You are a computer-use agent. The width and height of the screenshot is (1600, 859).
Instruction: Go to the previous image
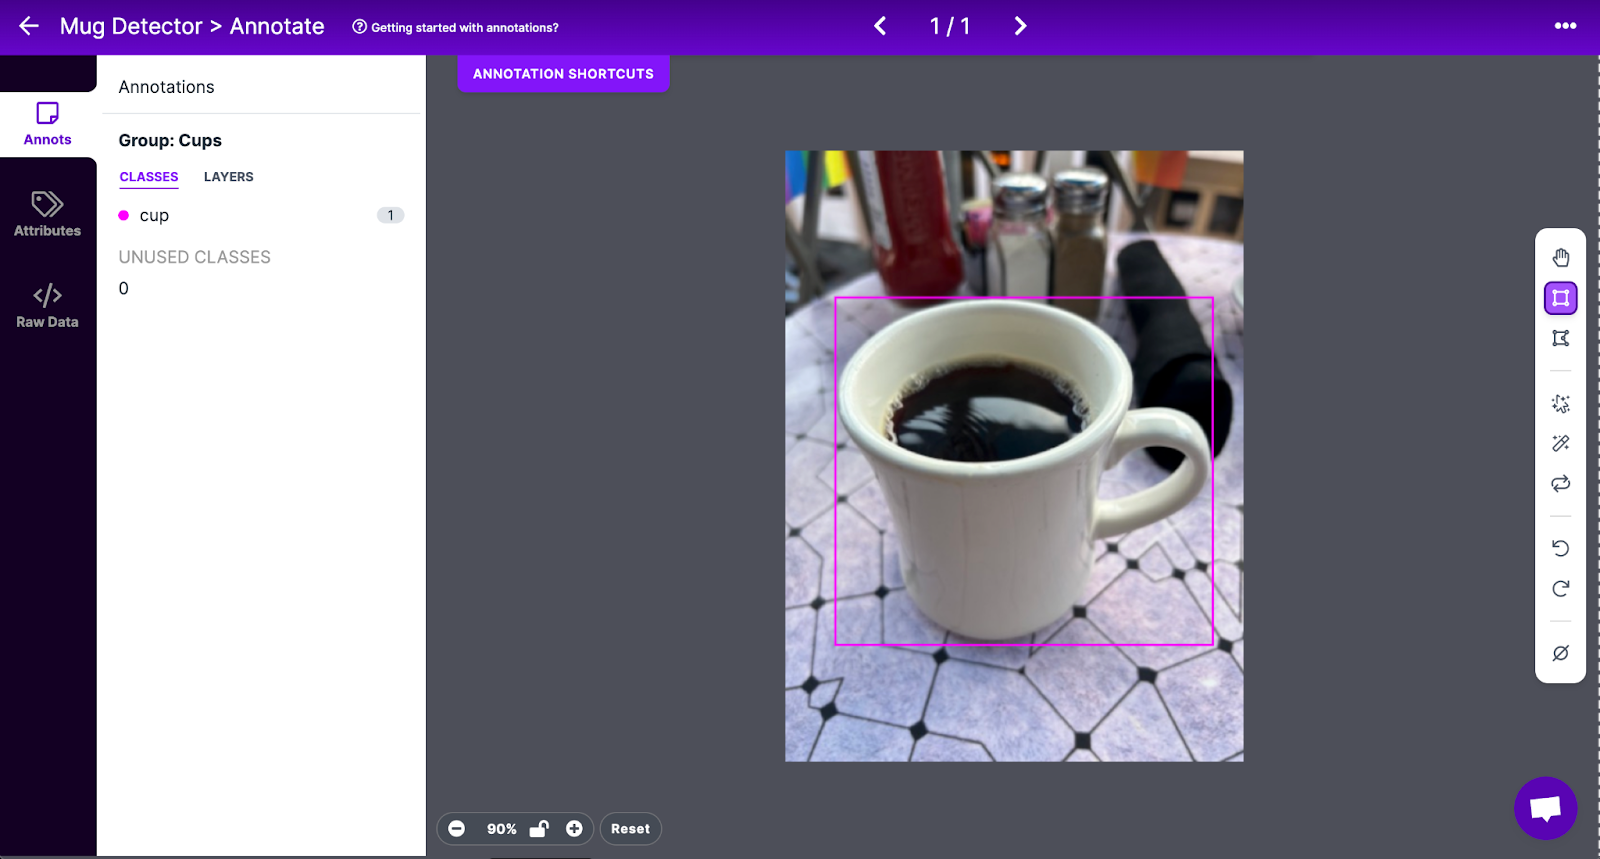click(880, 26)
